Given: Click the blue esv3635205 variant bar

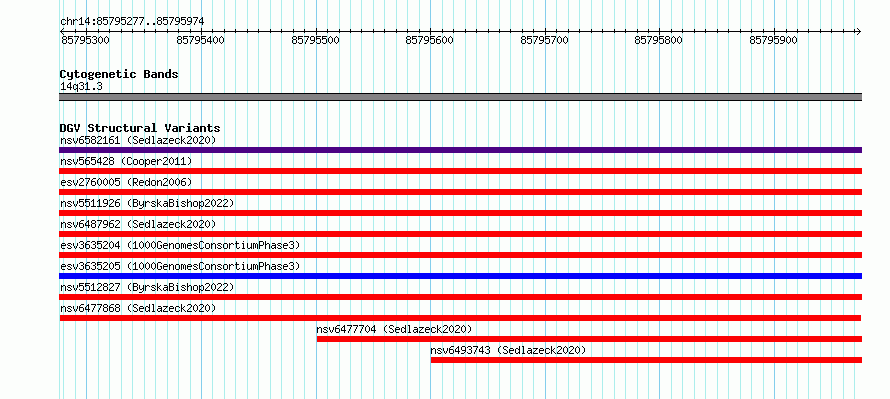Looking at the screenshot, I should click(x=460, y=276).
